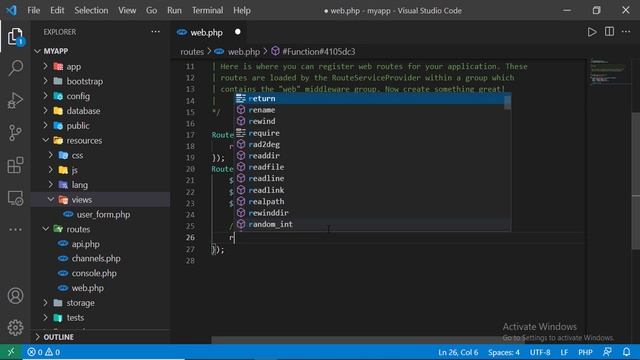The width and height of the screenshot is (640, 360).
Task: Expand the public folder
Action: click(100, 126)
